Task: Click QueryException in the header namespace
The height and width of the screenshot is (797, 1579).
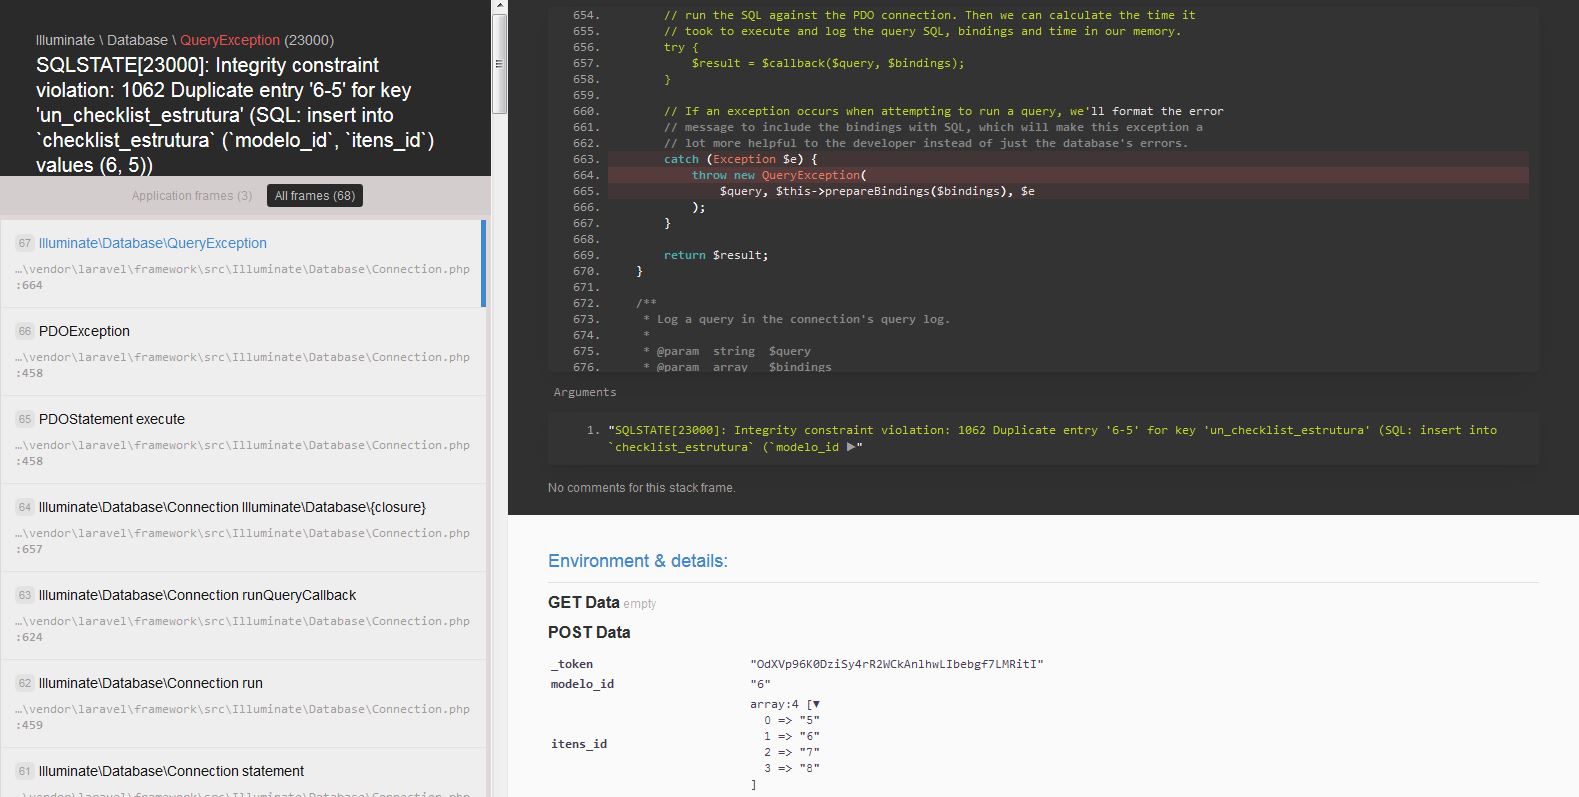Action: (230, 40)
